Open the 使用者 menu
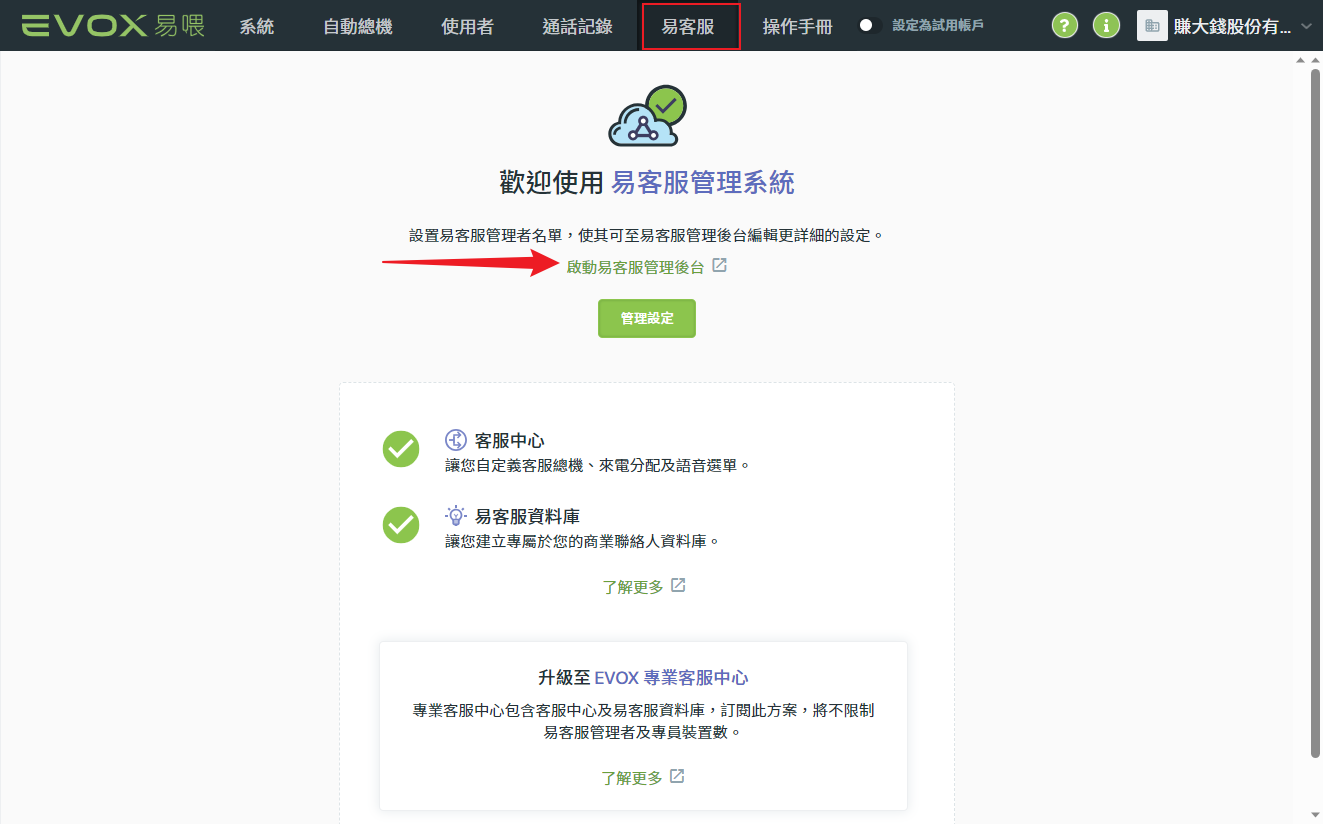 (467, 27)
